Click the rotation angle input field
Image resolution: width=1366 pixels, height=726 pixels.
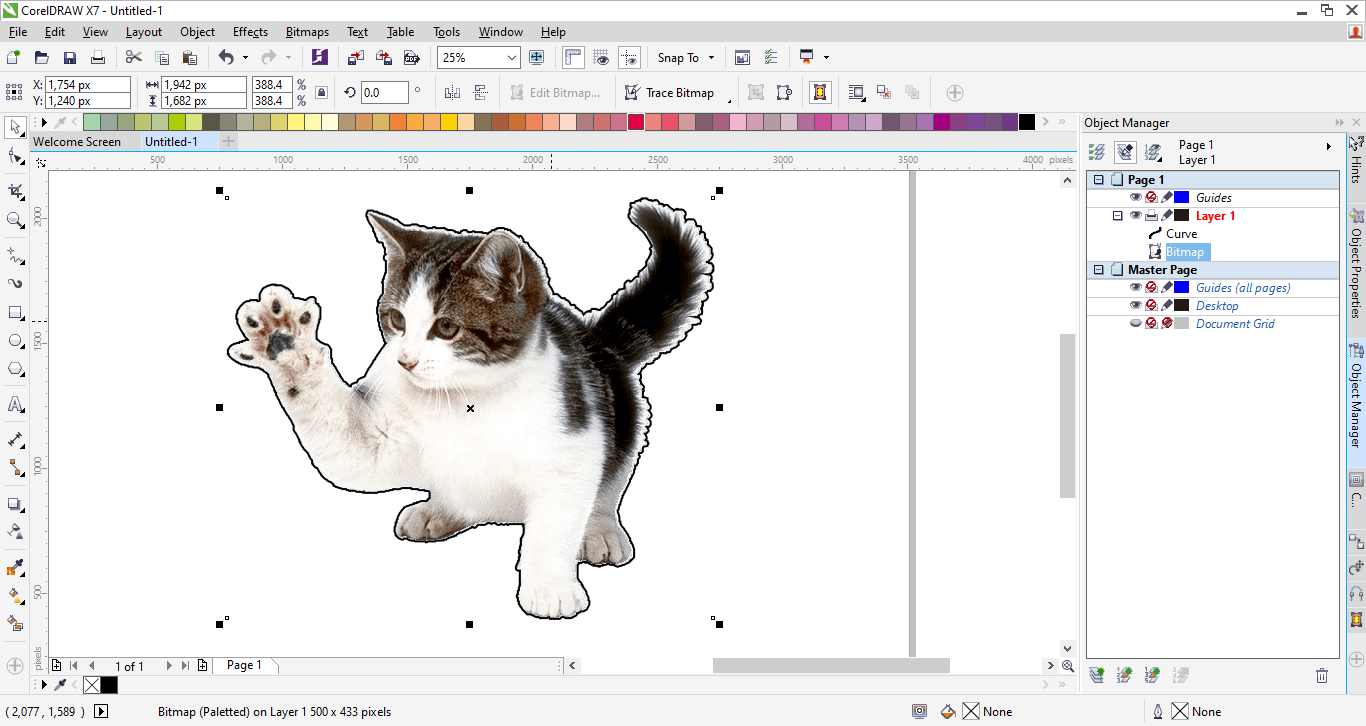pyautogui.click(x=384, y=92)
